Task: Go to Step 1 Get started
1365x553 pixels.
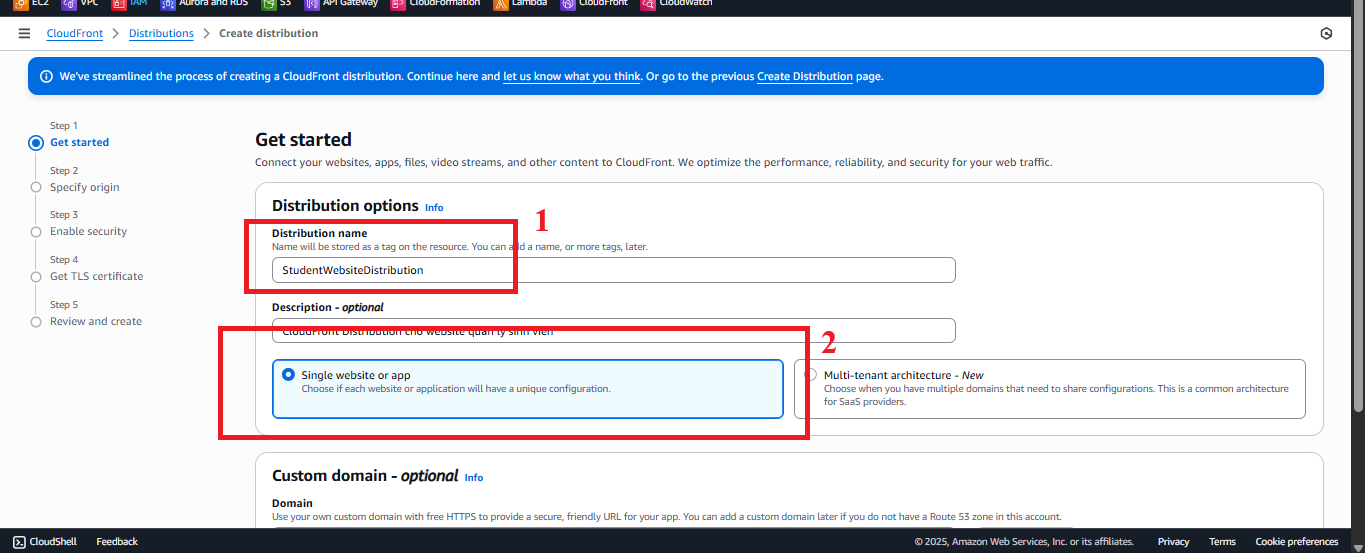Action: click(x=79, y=142)
